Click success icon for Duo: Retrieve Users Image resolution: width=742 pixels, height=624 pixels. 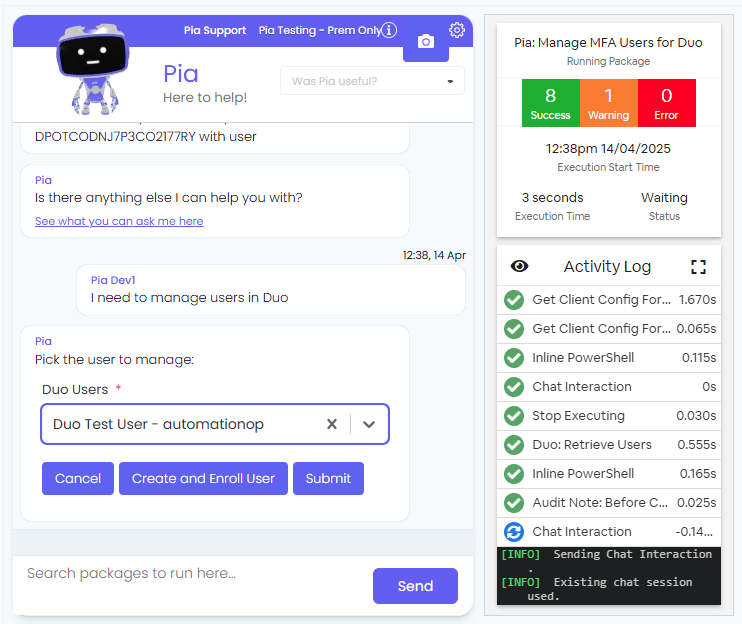[x=514, y=445]
